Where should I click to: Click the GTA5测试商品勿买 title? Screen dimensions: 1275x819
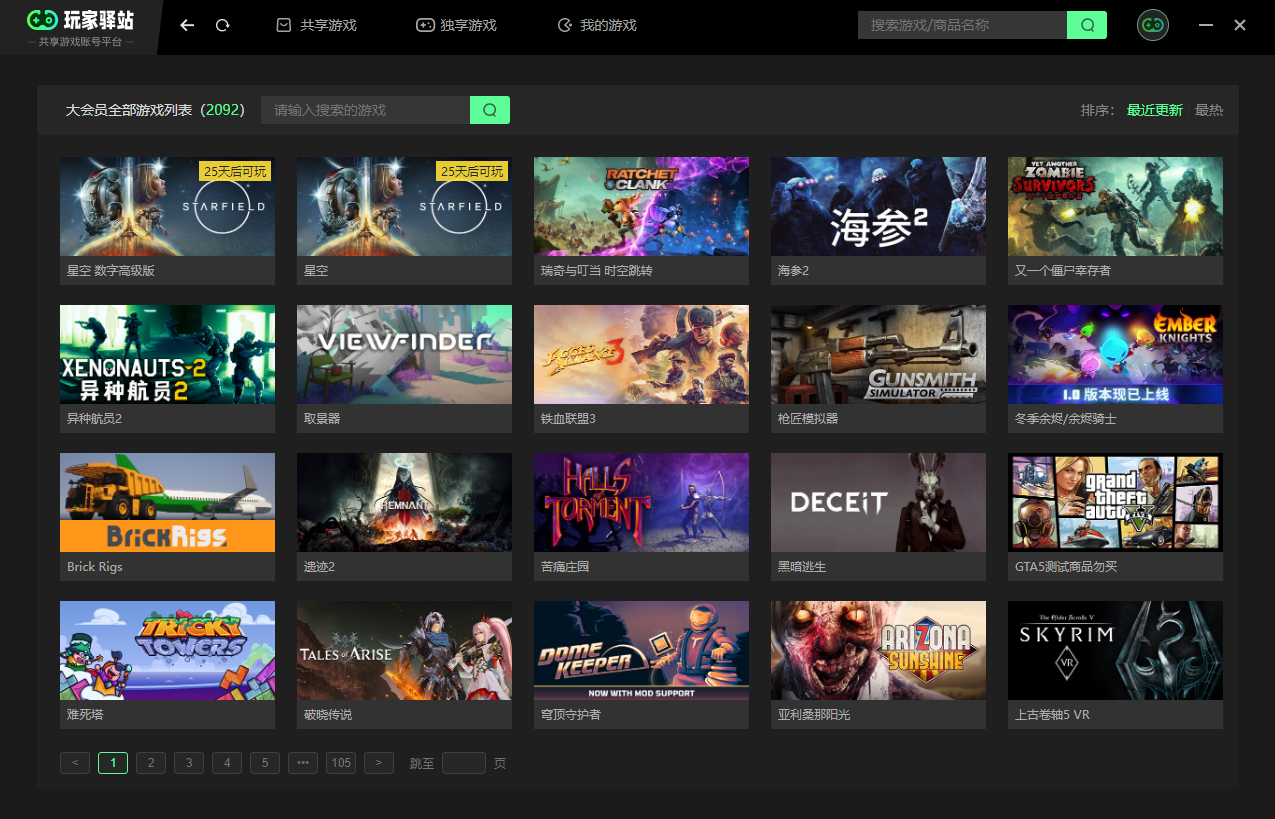[1066, 567]
